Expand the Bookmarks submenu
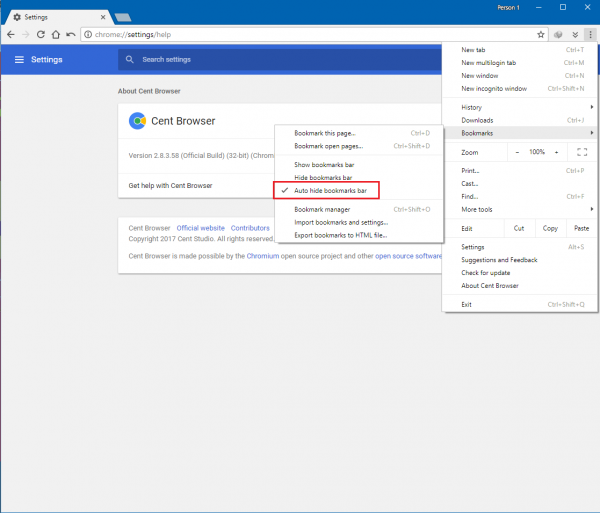Viewport: 600px width, 513px height. pos(520,133)
